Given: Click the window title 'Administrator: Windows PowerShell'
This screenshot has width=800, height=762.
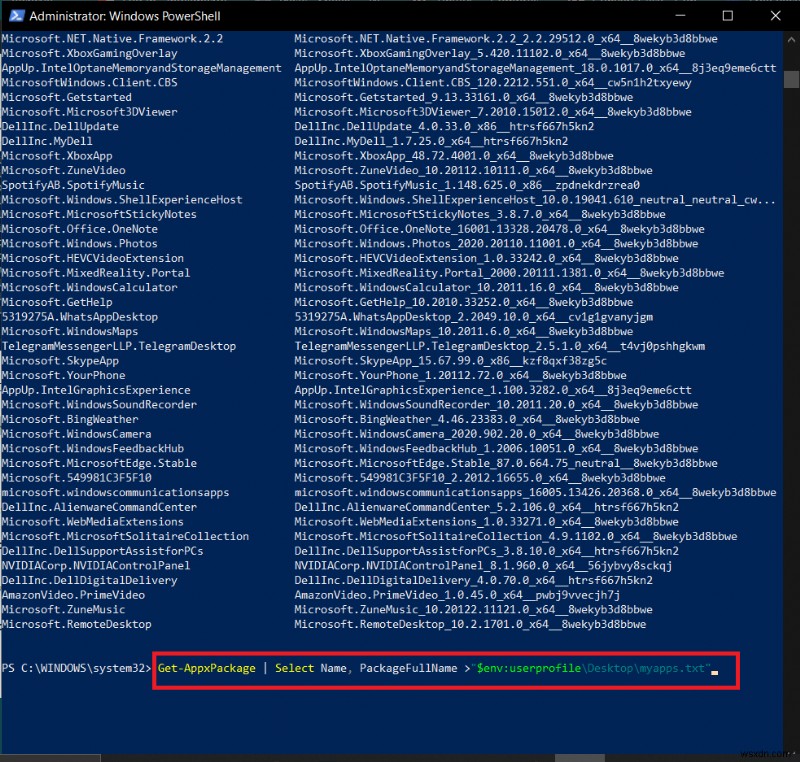Looking at the screenshot, I should point(125,16).
